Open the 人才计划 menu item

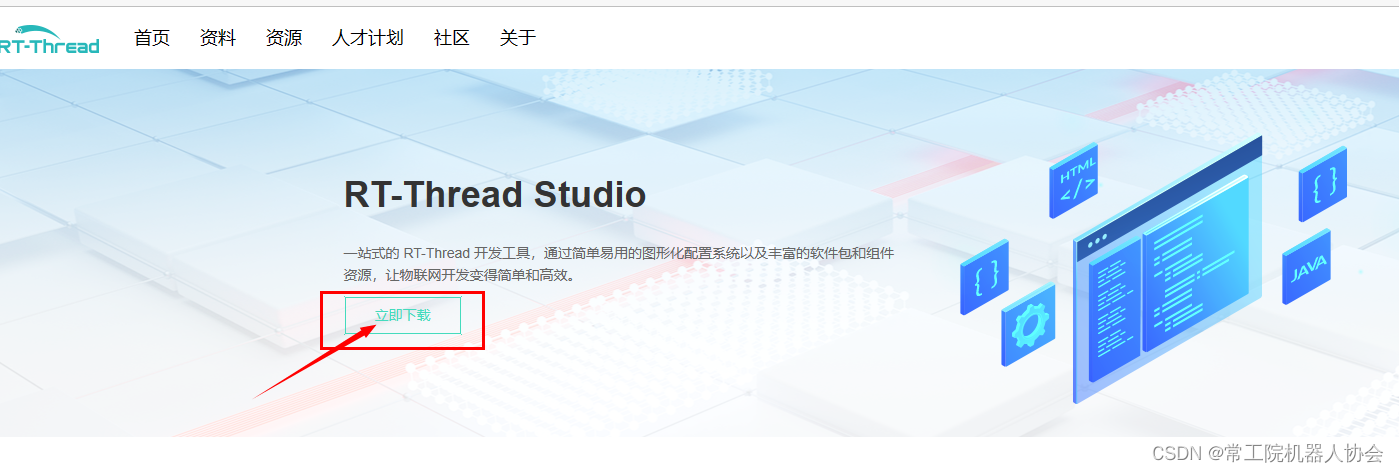click(x=368, y=38)
